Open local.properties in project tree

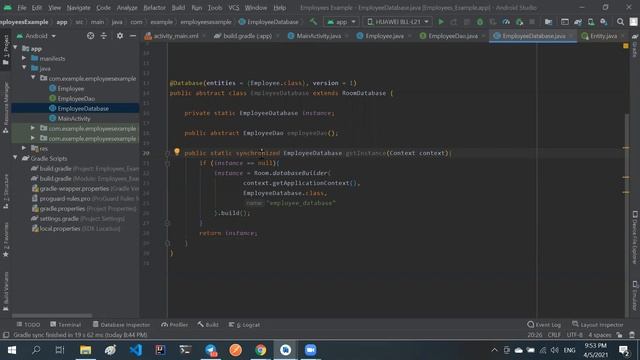point(76,229)
